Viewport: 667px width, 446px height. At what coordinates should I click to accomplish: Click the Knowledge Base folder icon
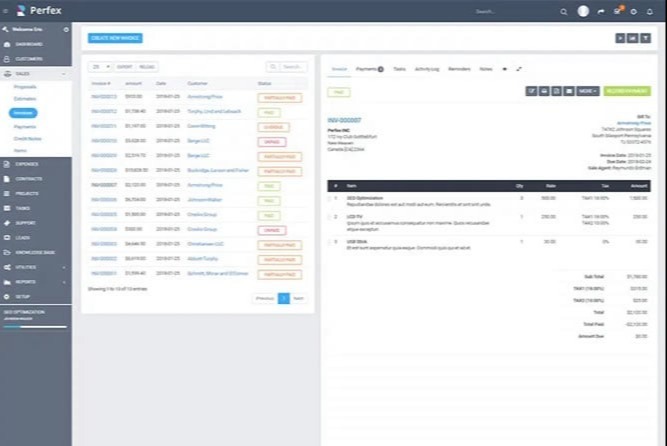click(x=7, y=252)
